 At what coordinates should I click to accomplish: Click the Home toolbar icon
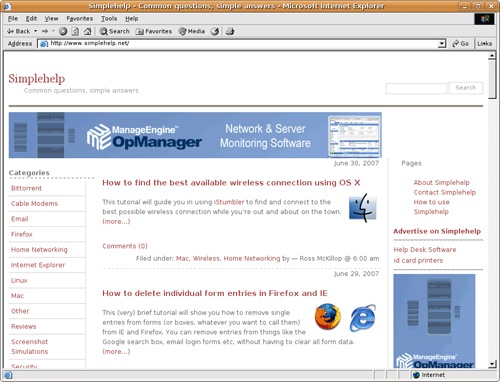coord(87,31)
